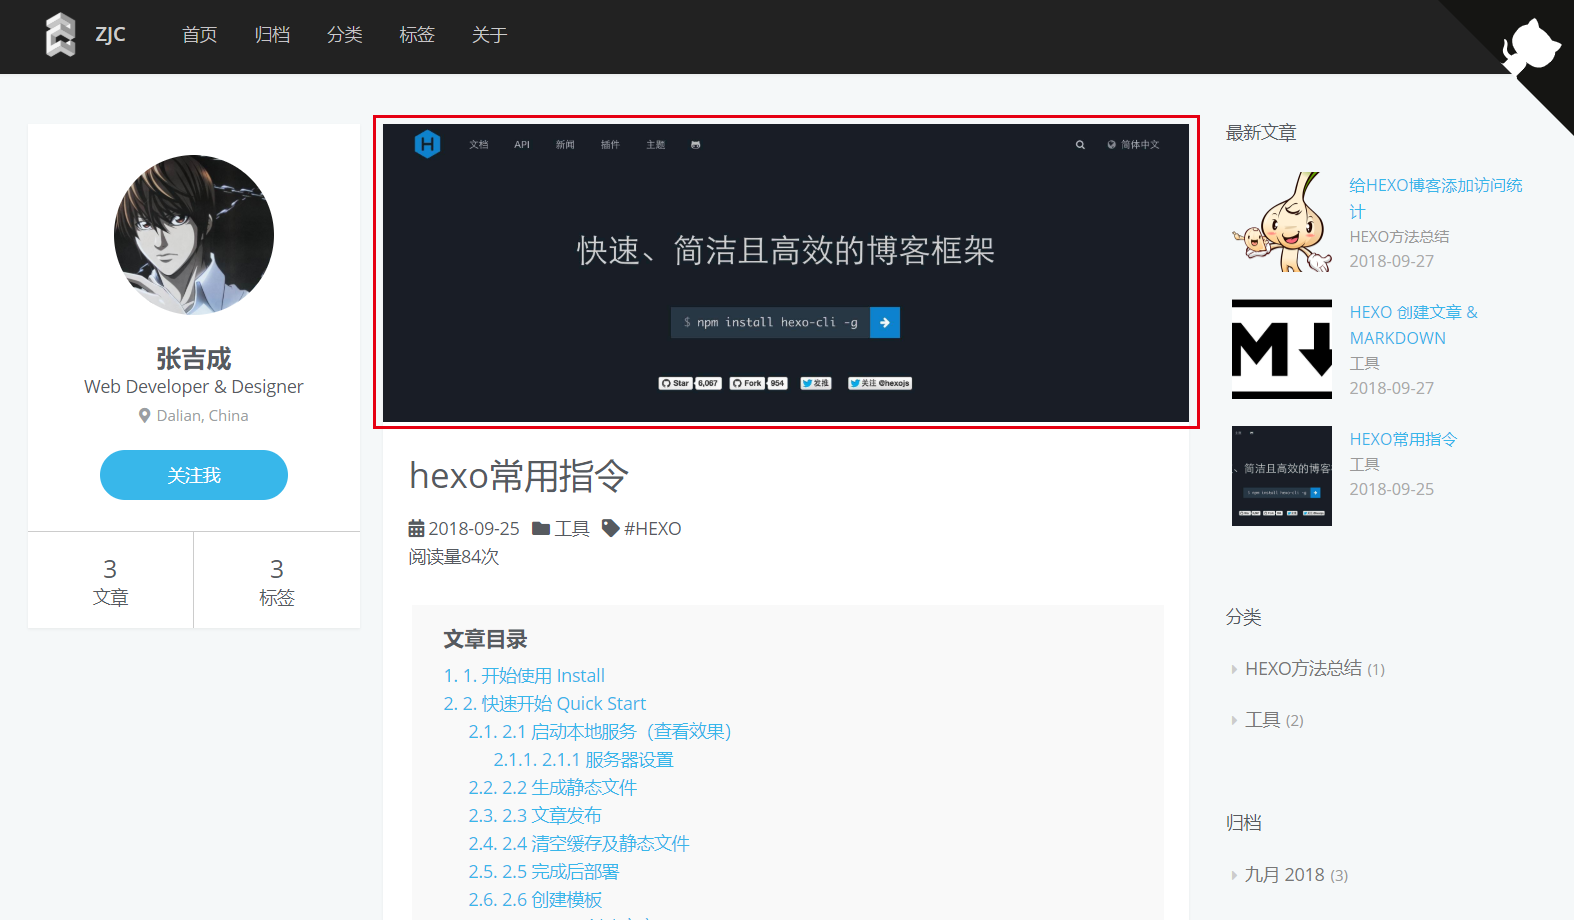Click the location pin icon near Dalian
The image size is (1574, 920).
tap(145, 415)
